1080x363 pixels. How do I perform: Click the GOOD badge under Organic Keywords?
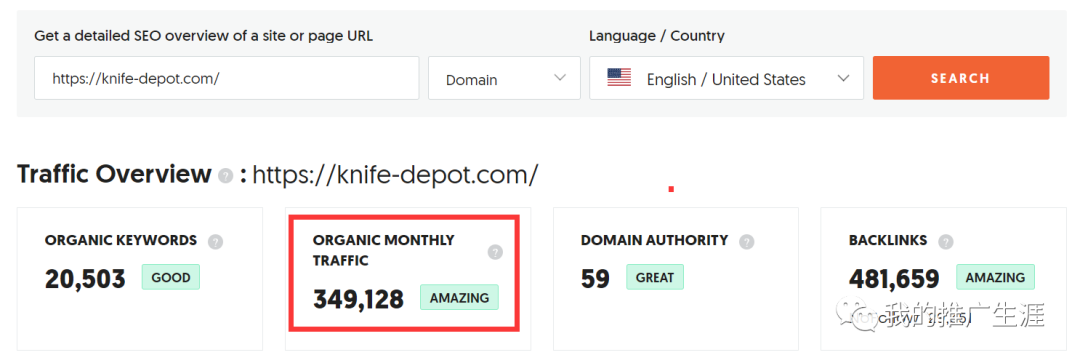tap(171, 278)
